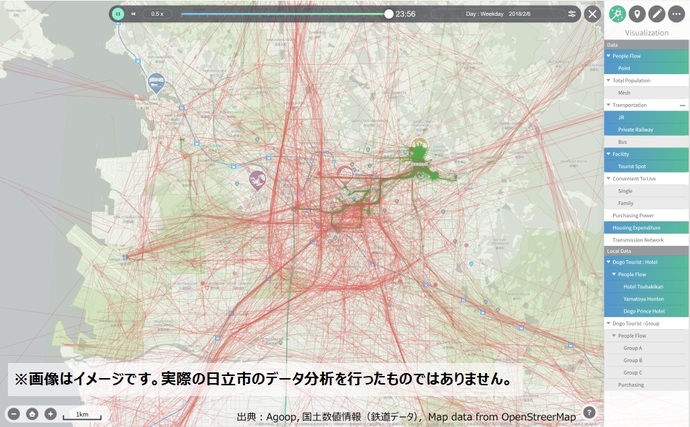Screen dimensions: 690x427
Task: Zoom out the map with minus button
Action: (14, 413)
